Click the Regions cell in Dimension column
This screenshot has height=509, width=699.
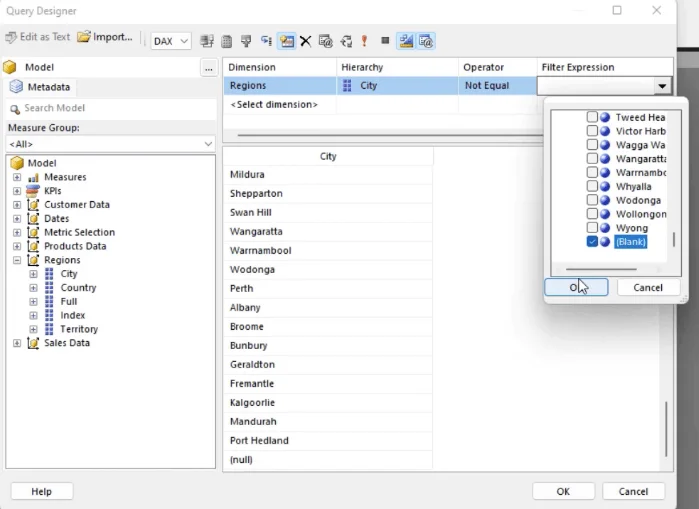pos(280,86)
